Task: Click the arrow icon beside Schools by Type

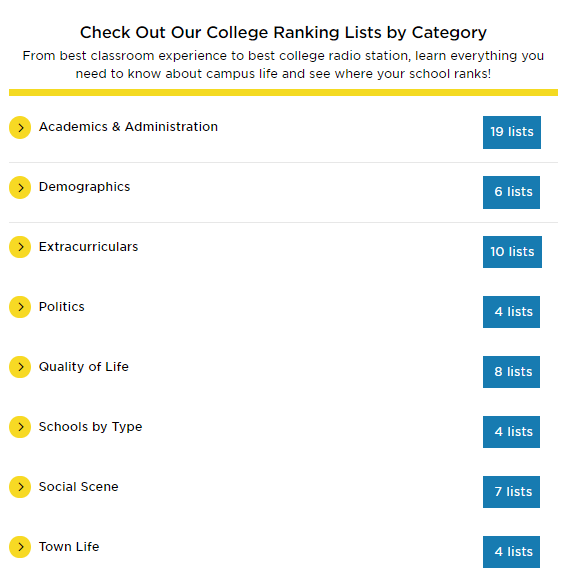Action: click(x=20, y=427)
